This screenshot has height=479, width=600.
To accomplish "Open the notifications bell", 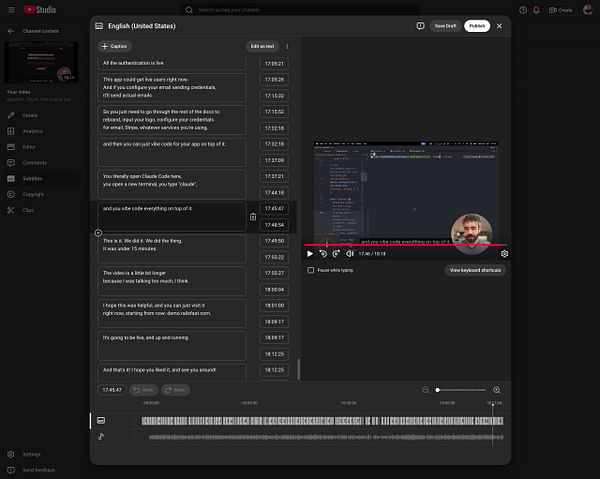I will 536,10.
